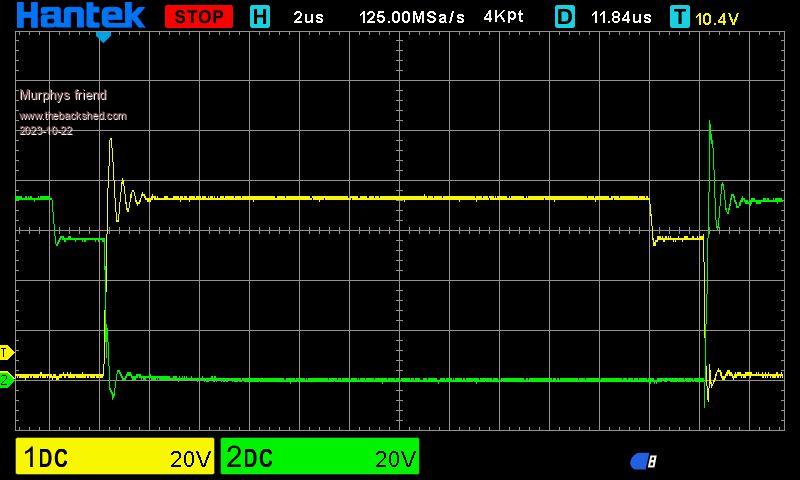The image size is (800, 480).
Task: Click the blue trigger position triangle
Action: pos(103,37)
